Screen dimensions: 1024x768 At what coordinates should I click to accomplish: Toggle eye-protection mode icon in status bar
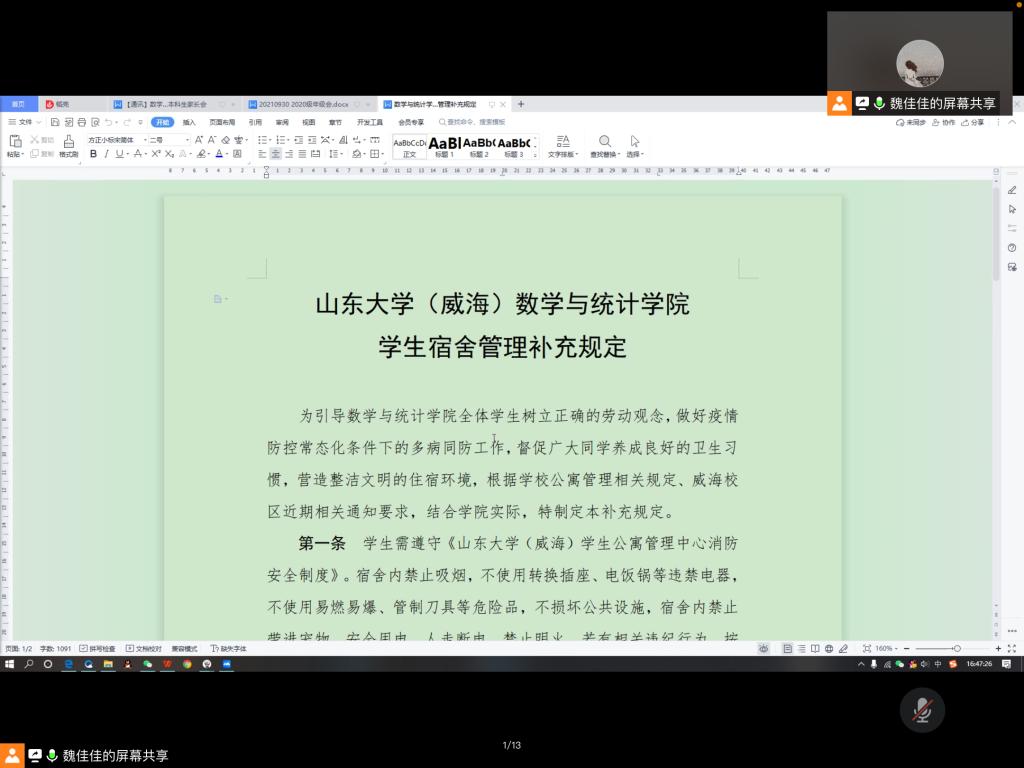coord(764,648)
